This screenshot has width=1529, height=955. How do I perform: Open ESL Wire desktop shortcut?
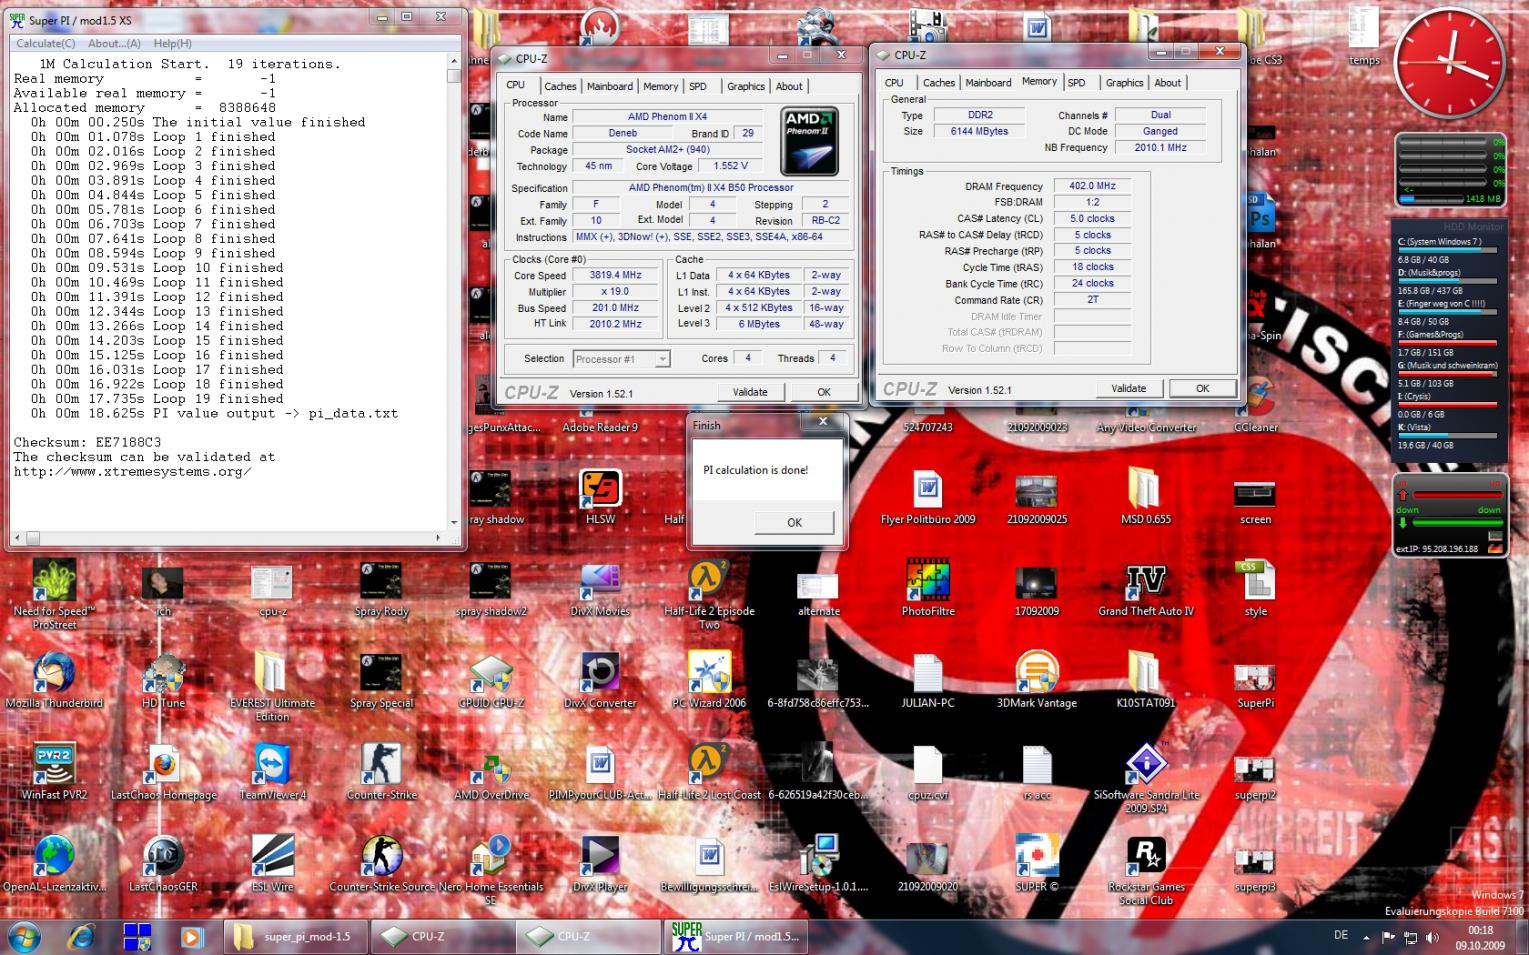pyautogui.click(x=272, y=862)
